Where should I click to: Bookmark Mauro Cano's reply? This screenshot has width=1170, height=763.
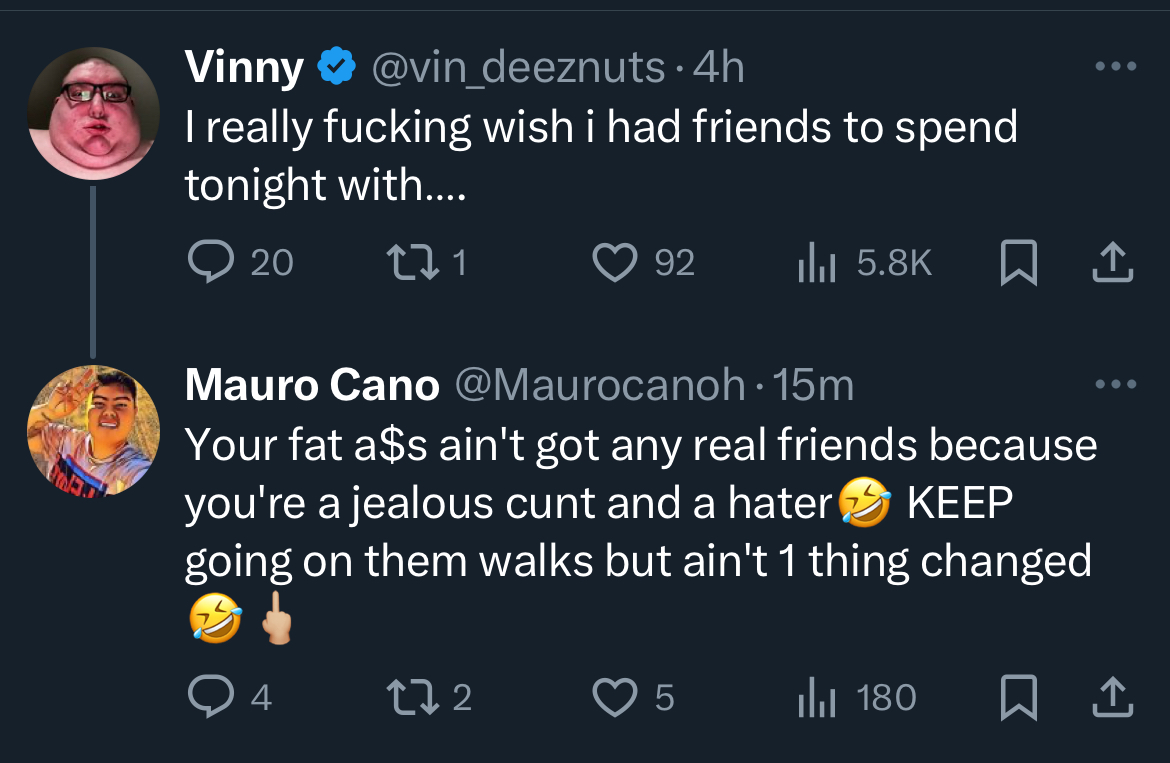click(1019, 697)
